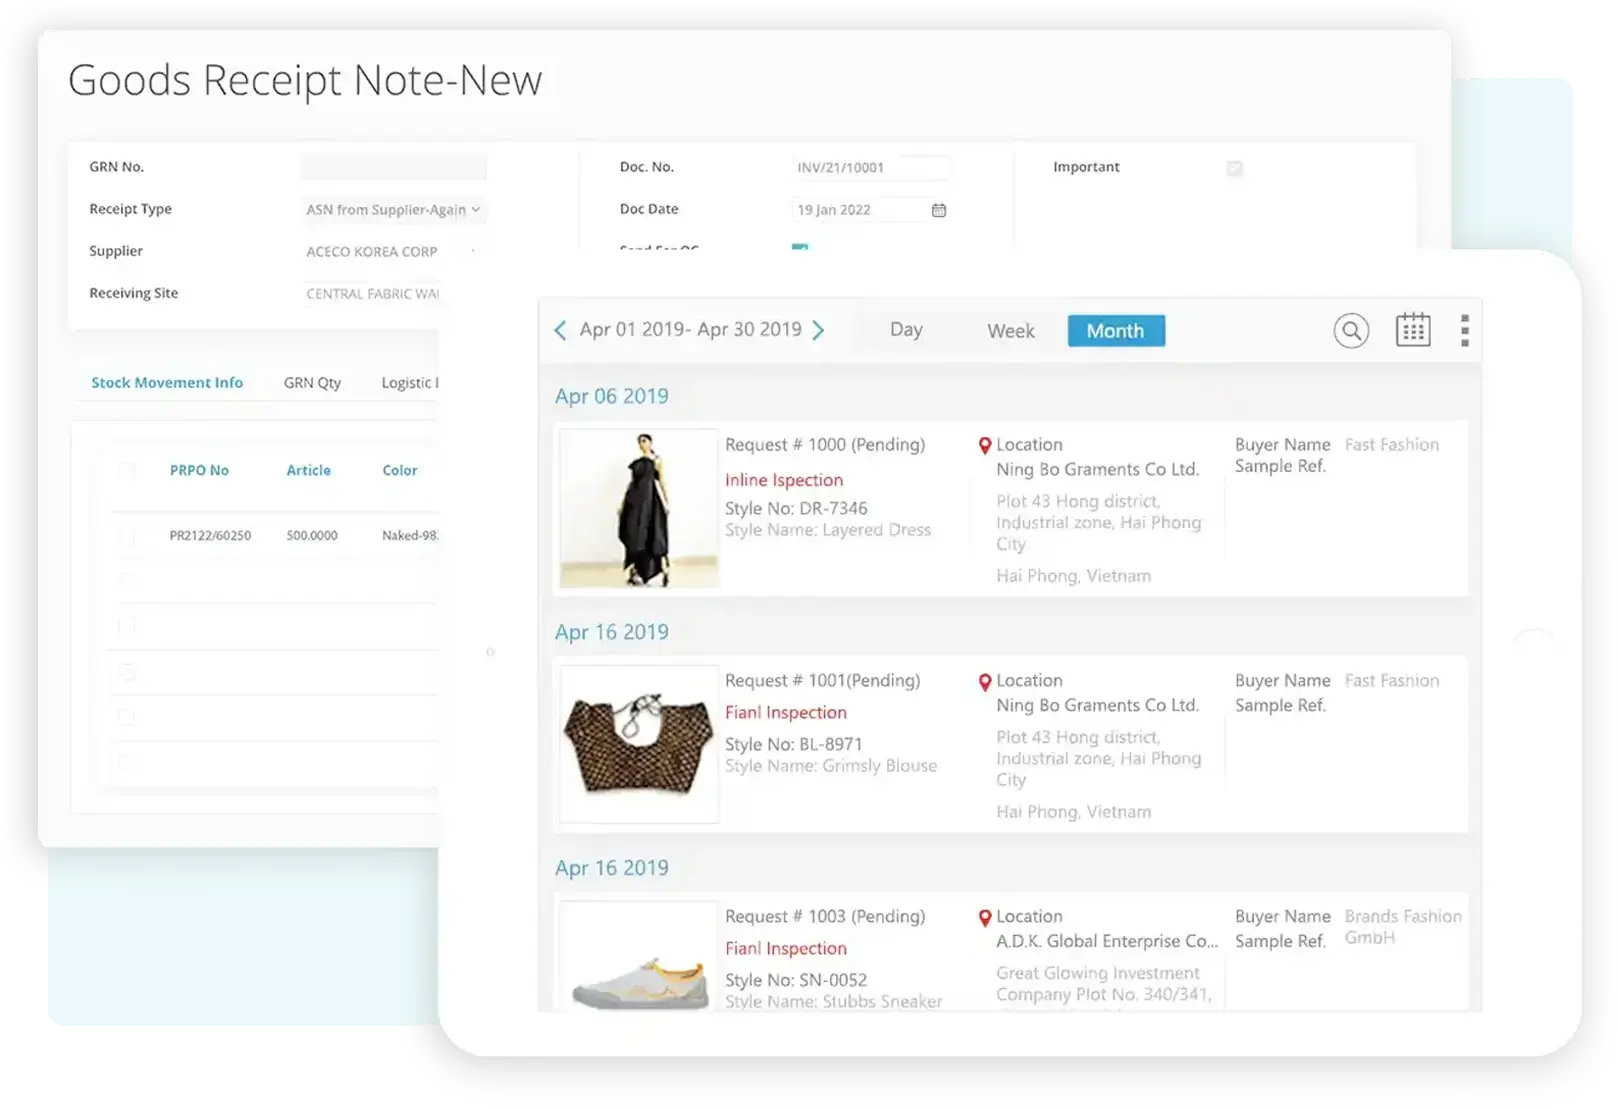Open the Supplier ACECO KOREA CORP dropdown
The width and height of the screenshot is (1618, 1109).
[x=393, y=252]
